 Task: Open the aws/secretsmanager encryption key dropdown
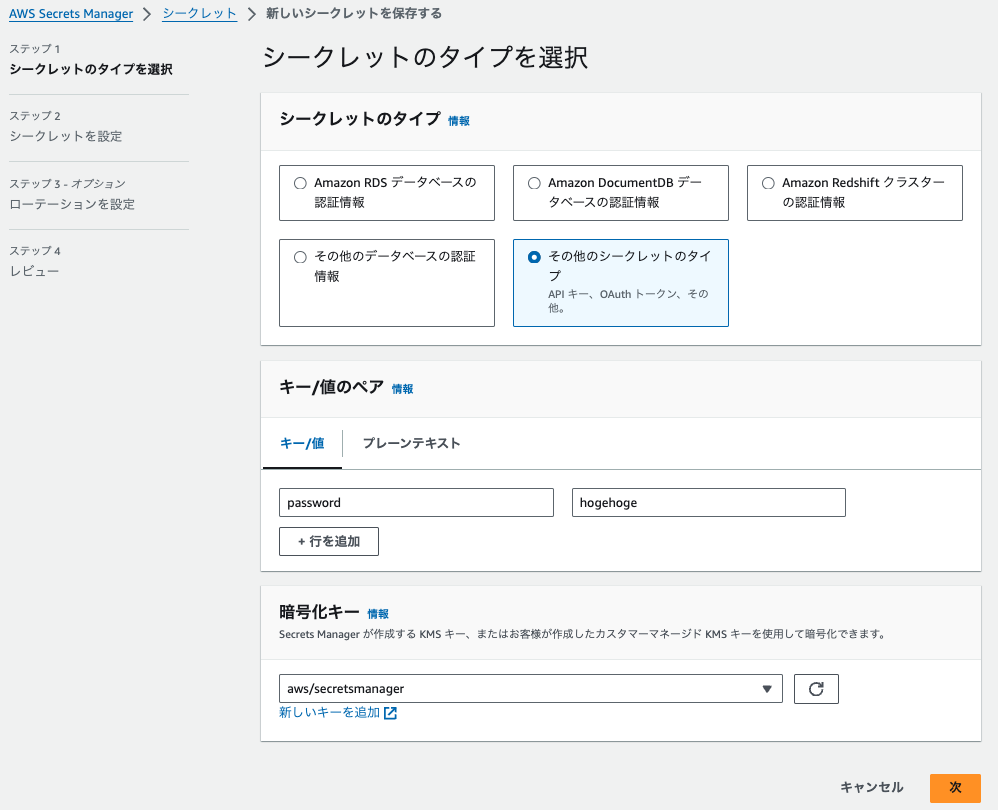pyautogui.click(x=530, y=688)
